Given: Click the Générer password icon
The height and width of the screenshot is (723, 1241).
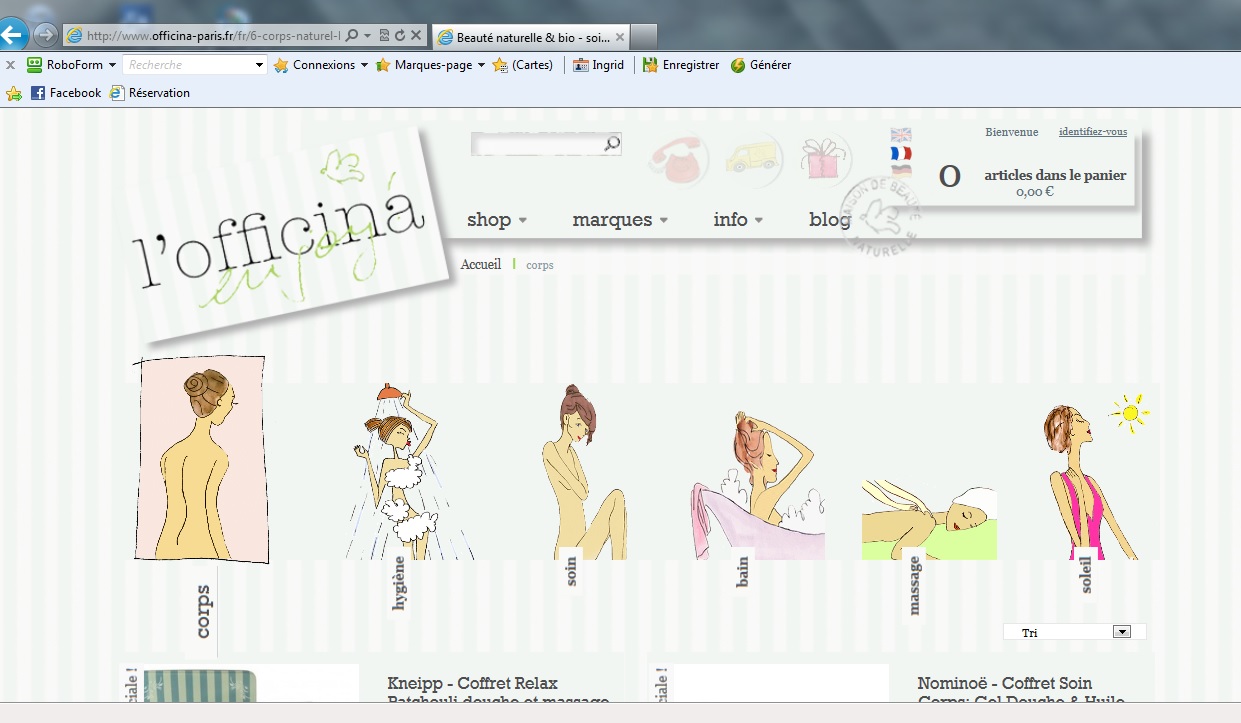Looking at the screenshot, I should (761, 65).
